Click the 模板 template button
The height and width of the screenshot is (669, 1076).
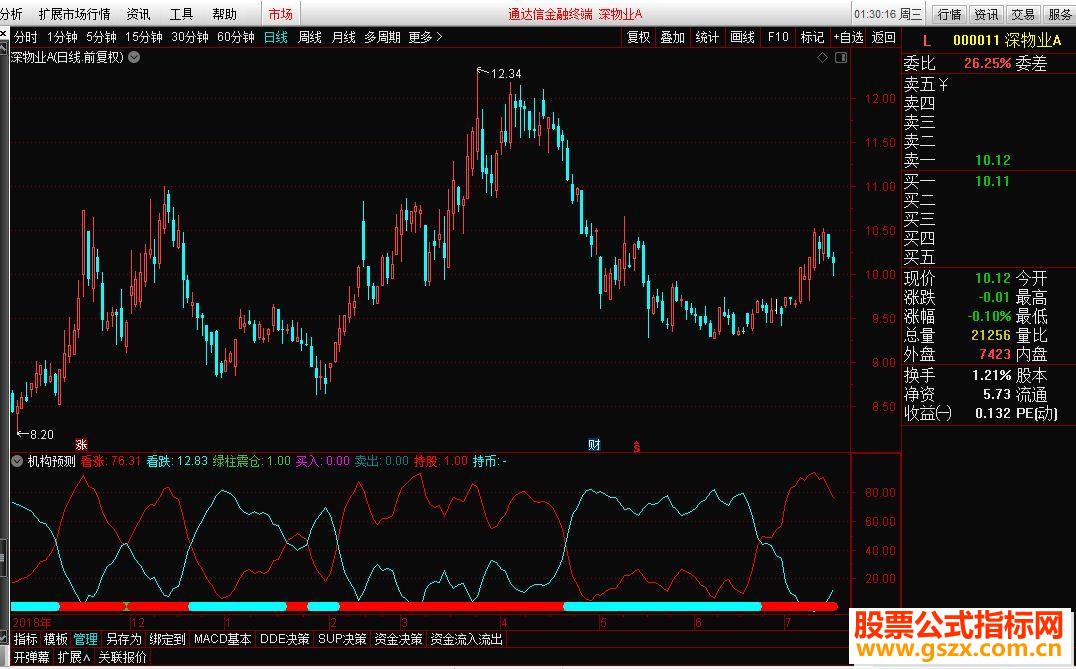(x=56, y=639)
